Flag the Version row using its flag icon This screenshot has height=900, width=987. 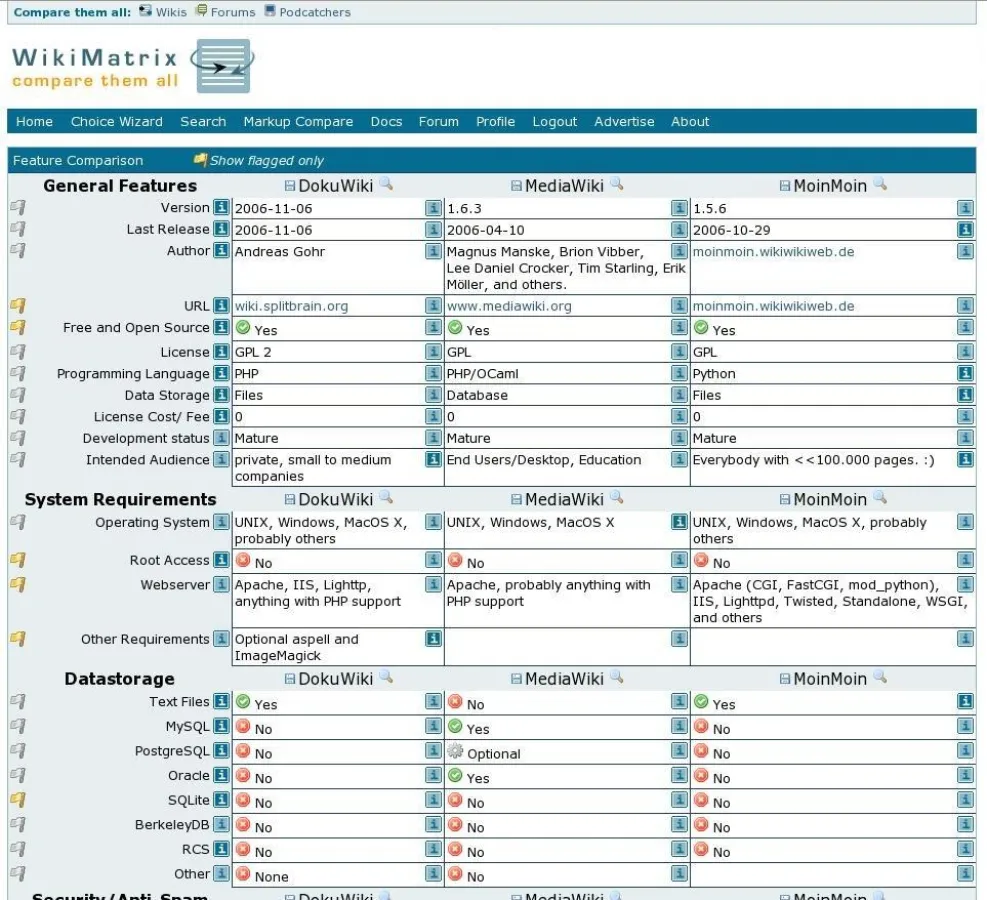click(17, 208)
